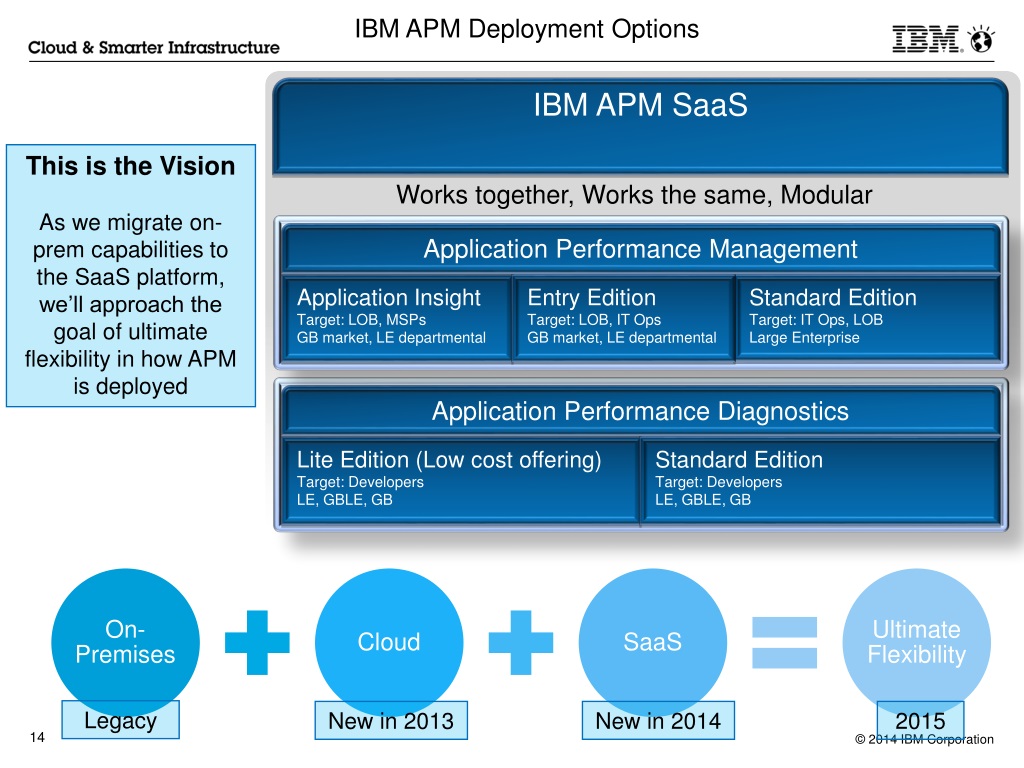This screenshot has width=1024, height=768.
Task: Click the smarter planet globe icon
Action: pyautogui.click(x=981, y=39)
